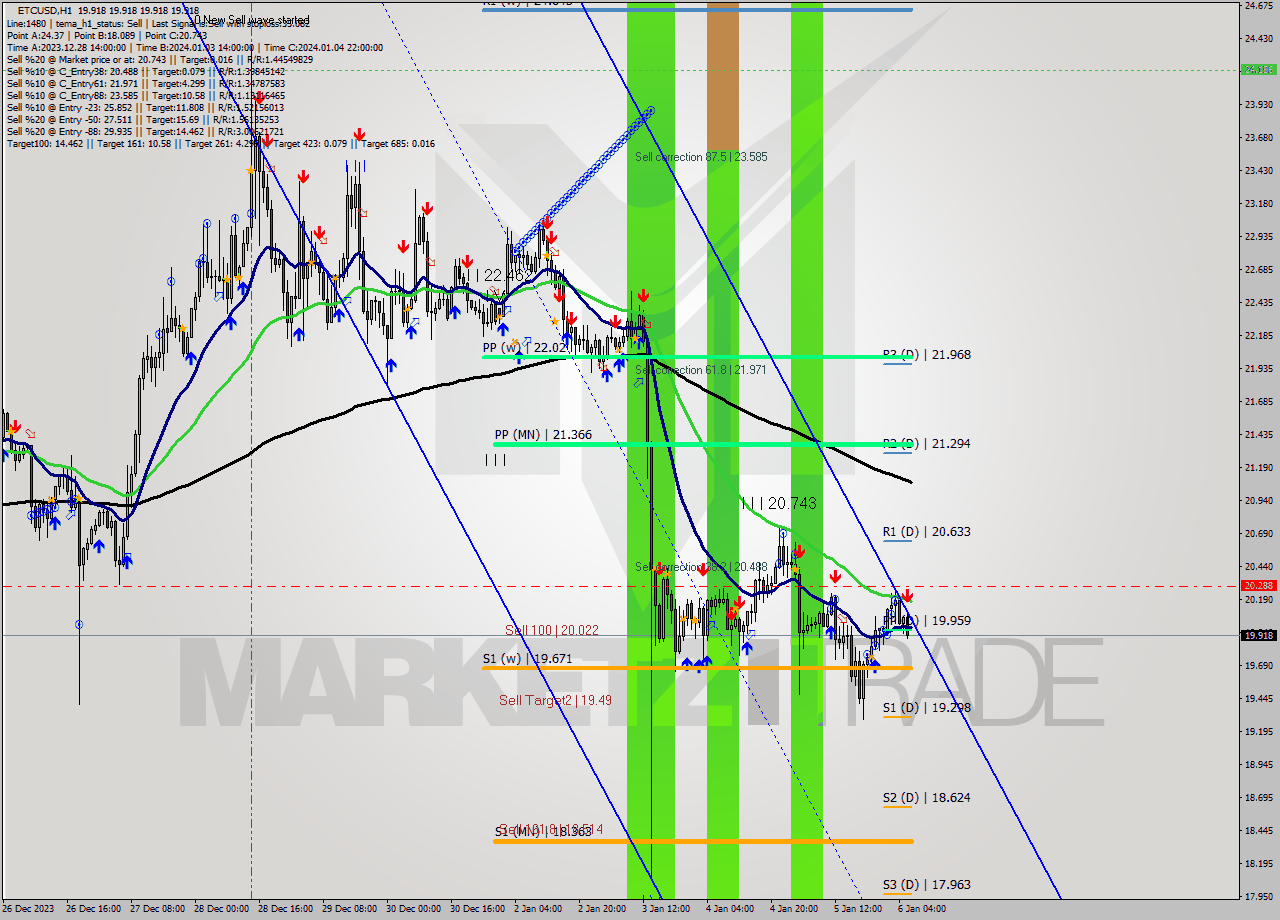This screenshot has width=1280, height=920.
Task: Click 'Sell correction 61.8 | 21.971' label
Action: click(701, 370)
